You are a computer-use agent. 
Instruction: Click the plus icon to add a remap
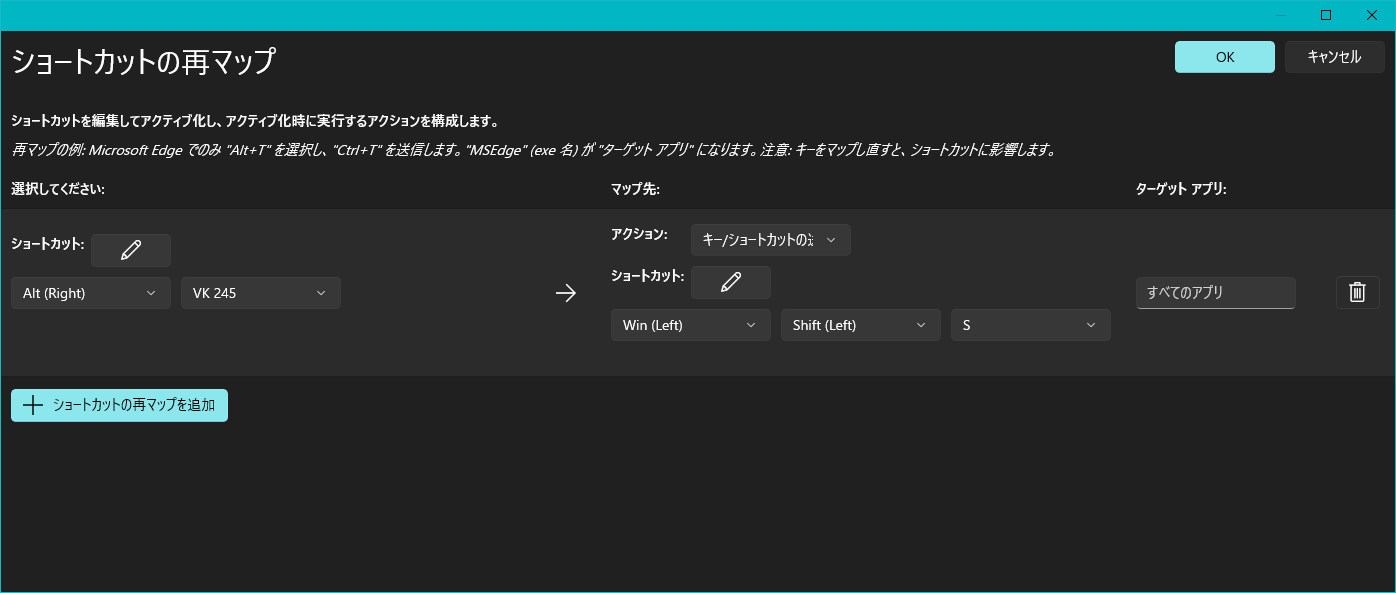(x=33, y=405)
